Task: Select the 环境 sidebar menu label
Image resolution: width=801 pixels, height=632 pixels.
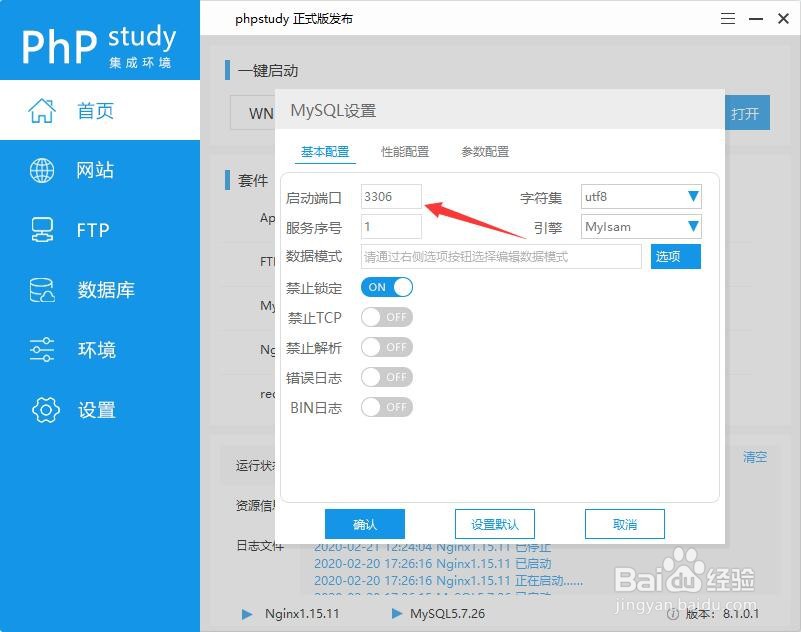Action: (x=97, y=350)
